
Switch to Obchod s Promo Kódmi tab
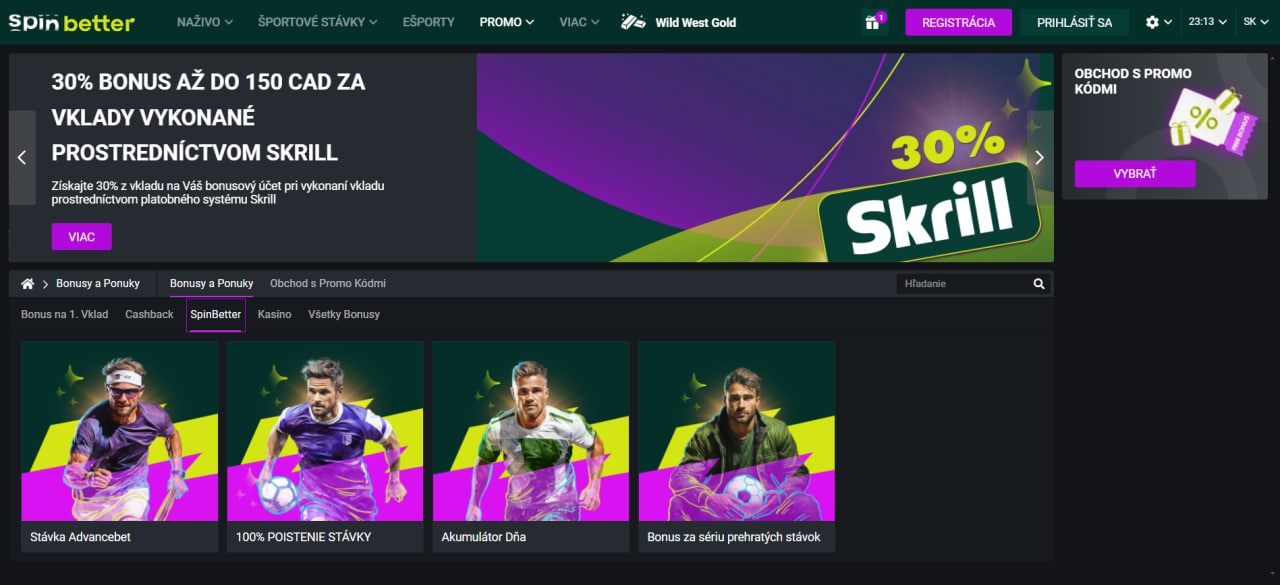pos(328,284)
